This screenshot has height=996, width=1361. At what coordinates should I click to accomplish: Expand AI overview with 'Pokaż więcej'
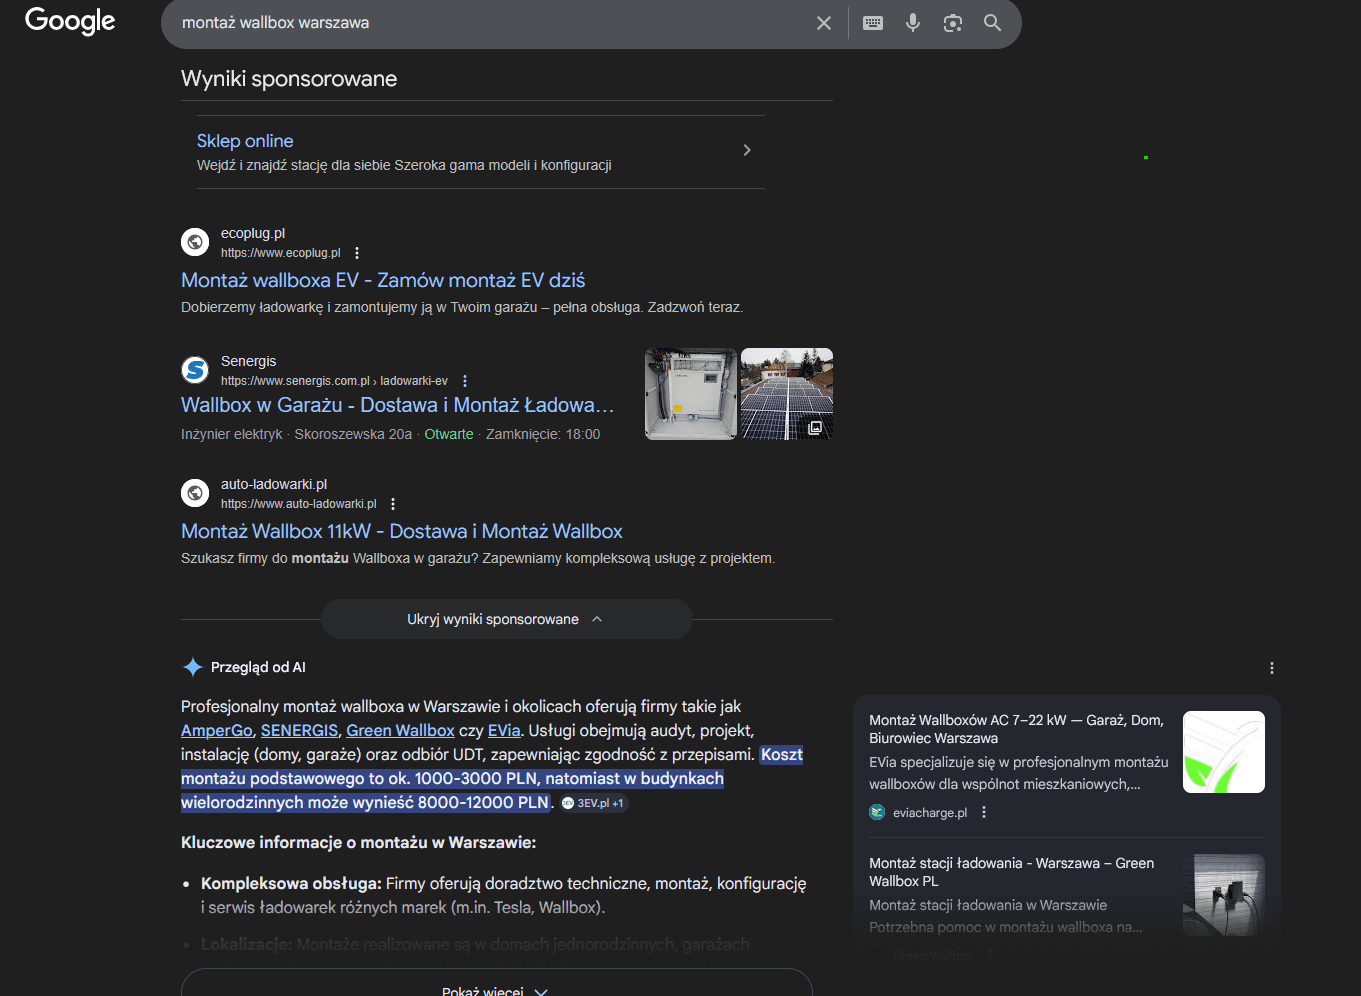coord(496,987)
